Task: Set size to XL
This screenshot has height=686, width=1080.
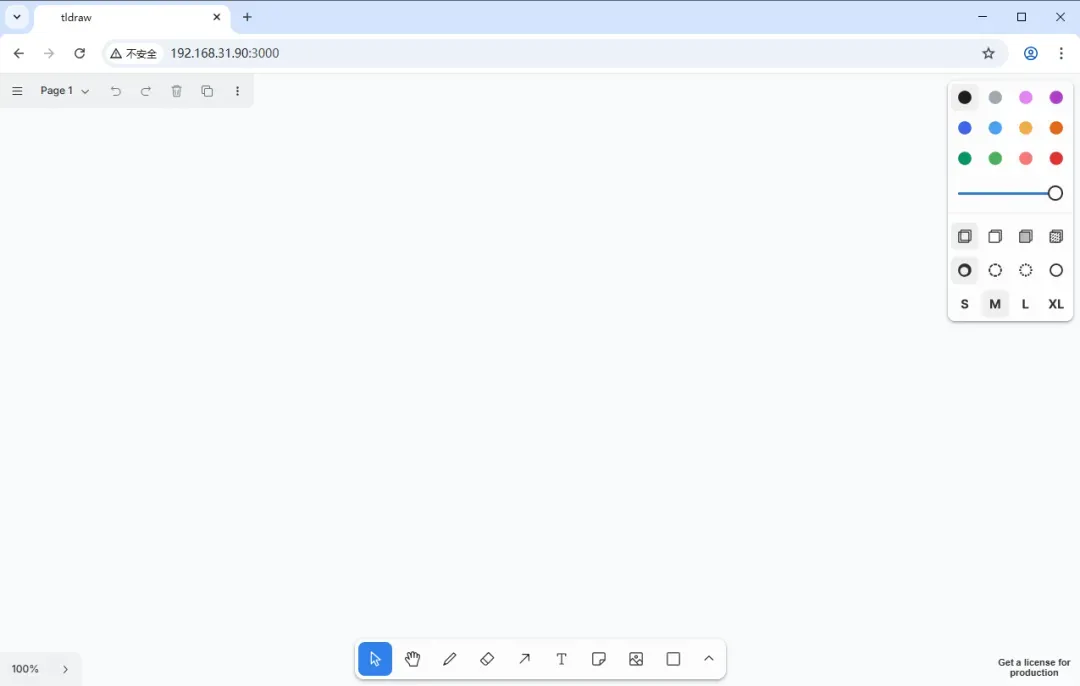Action: click(1055, 304)
